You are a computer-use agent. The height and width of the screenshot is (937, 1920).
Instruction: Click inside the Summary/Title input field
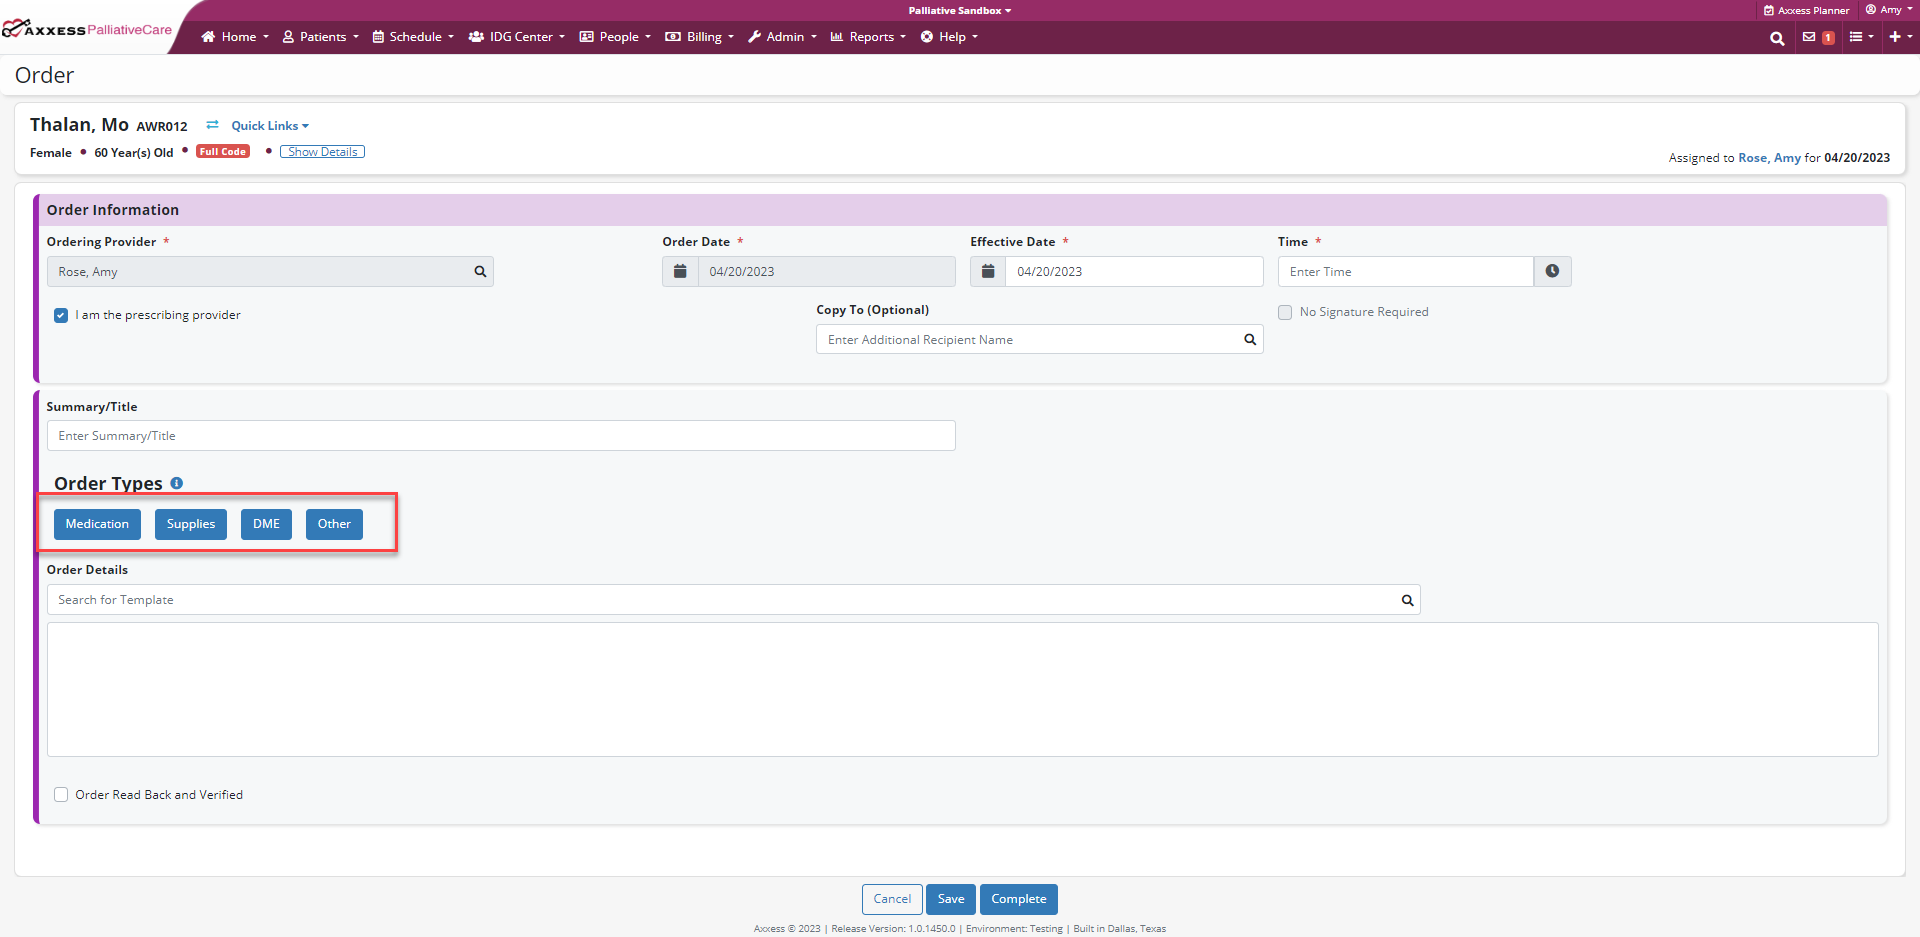500,435
